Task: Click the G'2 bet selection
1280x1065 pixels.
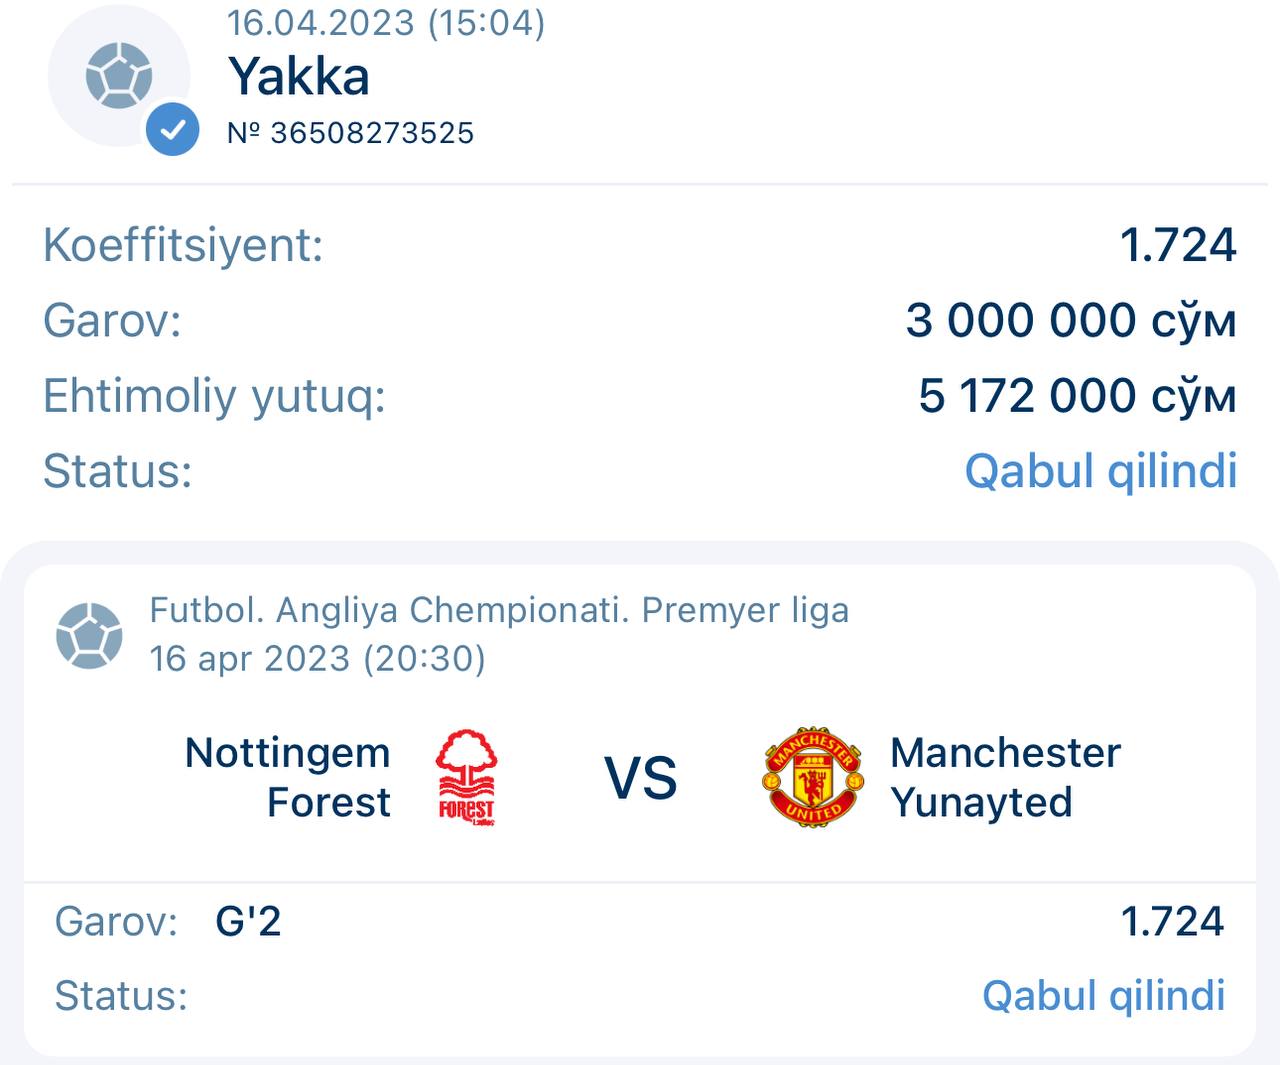Action: [x=248, y=921]
